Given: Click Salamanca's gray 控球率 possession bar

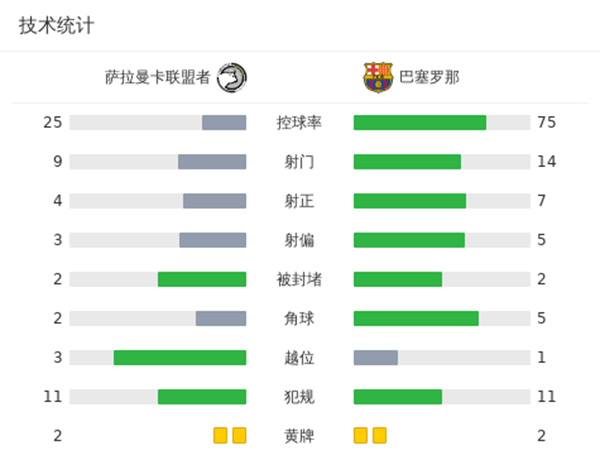Looking at the screenshot, I should pyautogui.click(x=224, y=123).
